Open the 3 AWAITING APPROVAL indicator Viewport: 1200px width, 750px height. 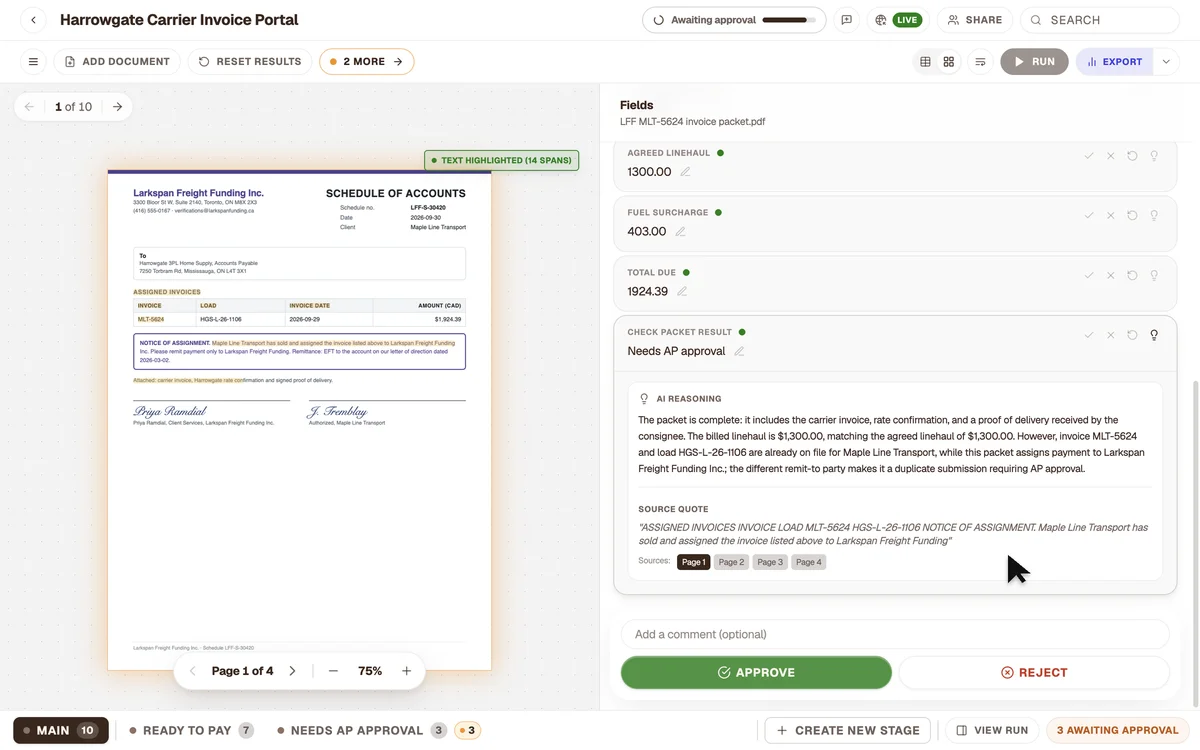[x=1117, y=730]
